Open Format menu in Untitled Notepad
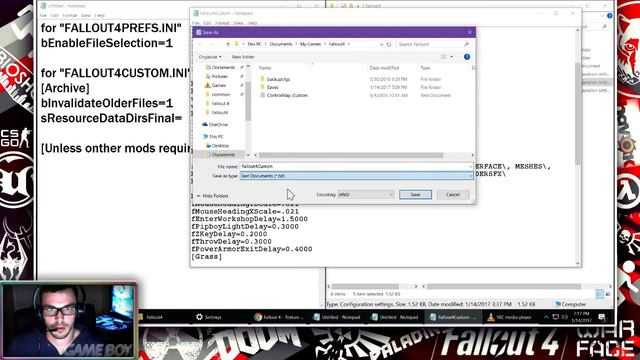The width and height of the screenshot is (640, 360). pyautogui.click(x=70, y=16)
